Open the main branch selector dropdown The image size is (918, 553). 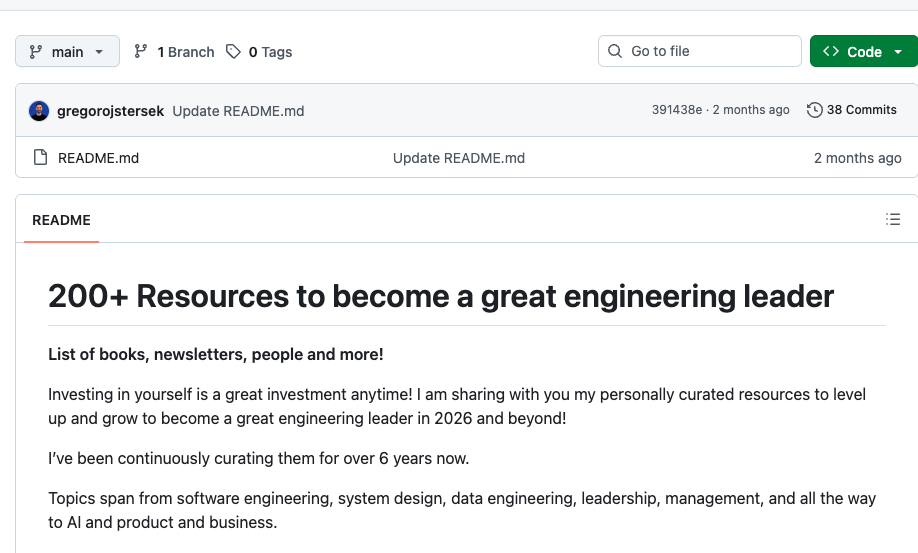67,51
